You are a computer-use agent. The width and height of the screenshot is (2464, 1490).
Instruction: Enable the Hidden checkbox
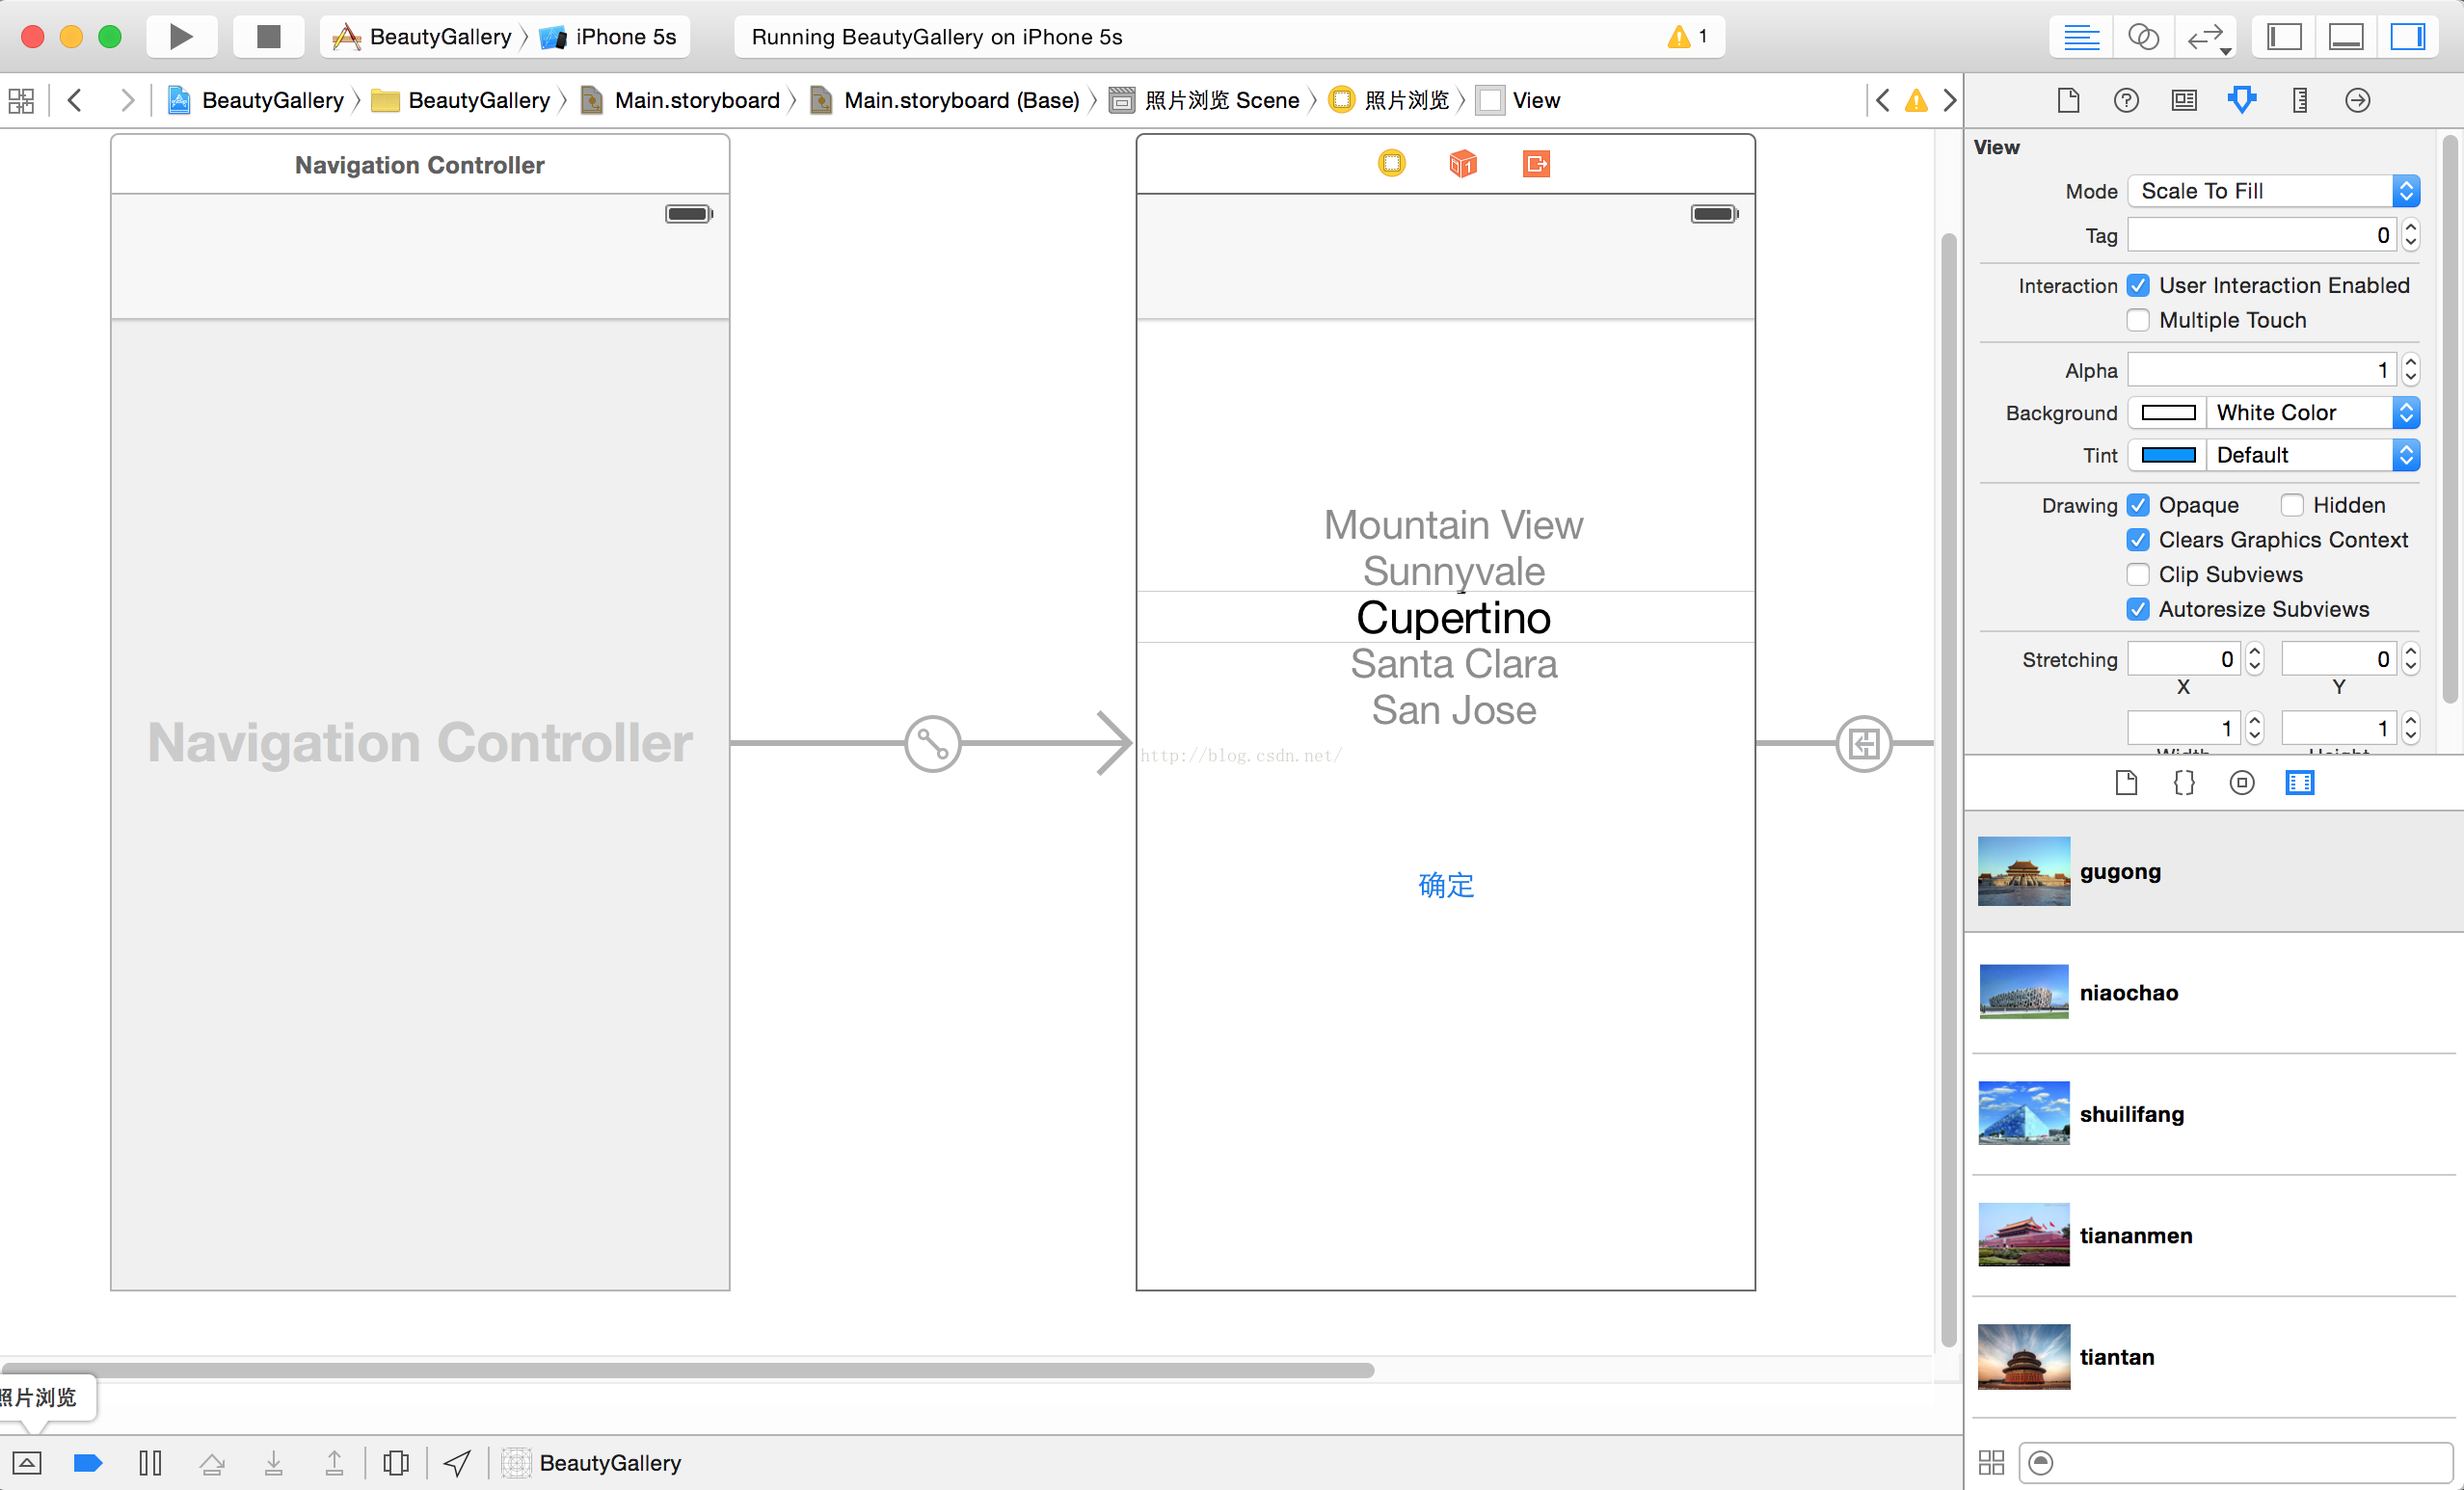tap(2292, 505)
